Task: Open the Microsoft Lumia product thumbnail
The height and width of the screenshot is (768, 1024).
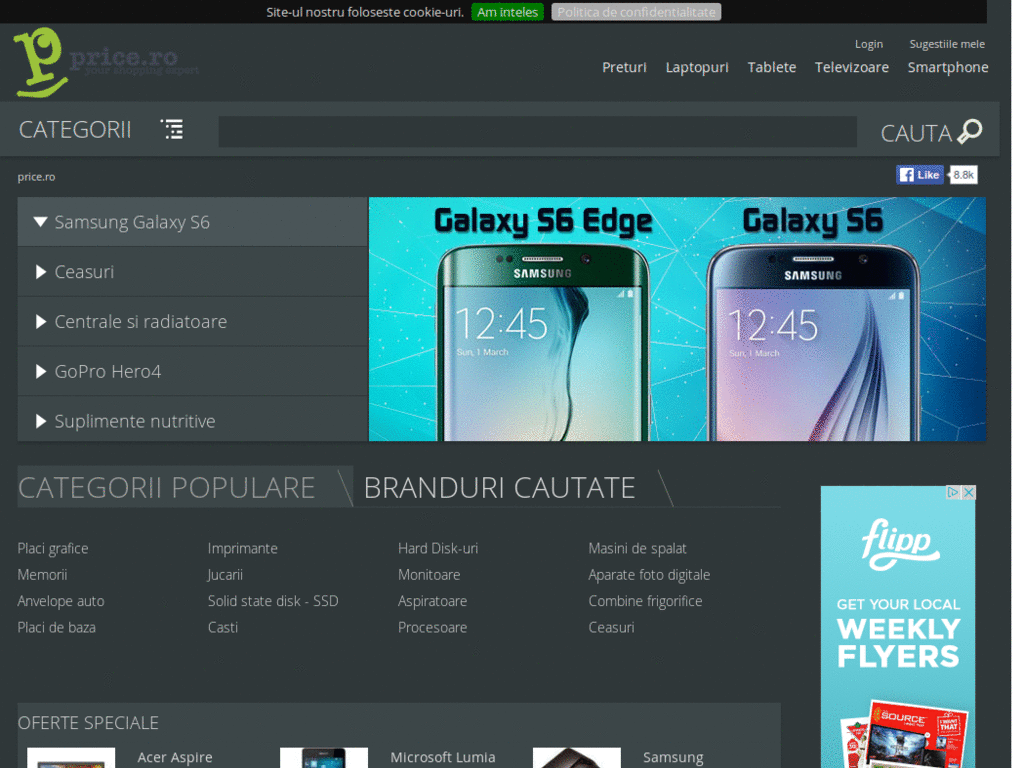Action: click(324, 758)
